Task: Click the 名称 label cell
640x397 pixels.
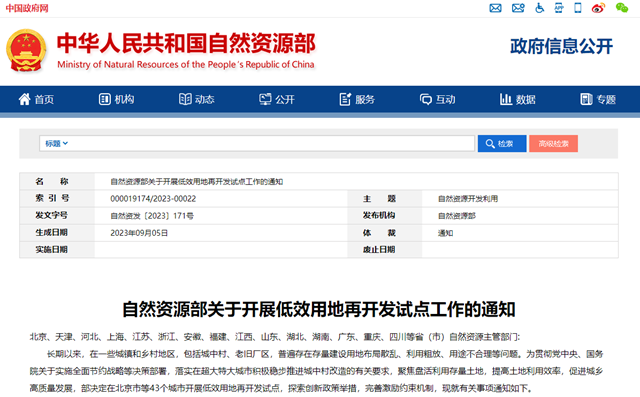Action: [x=57, y=181]
